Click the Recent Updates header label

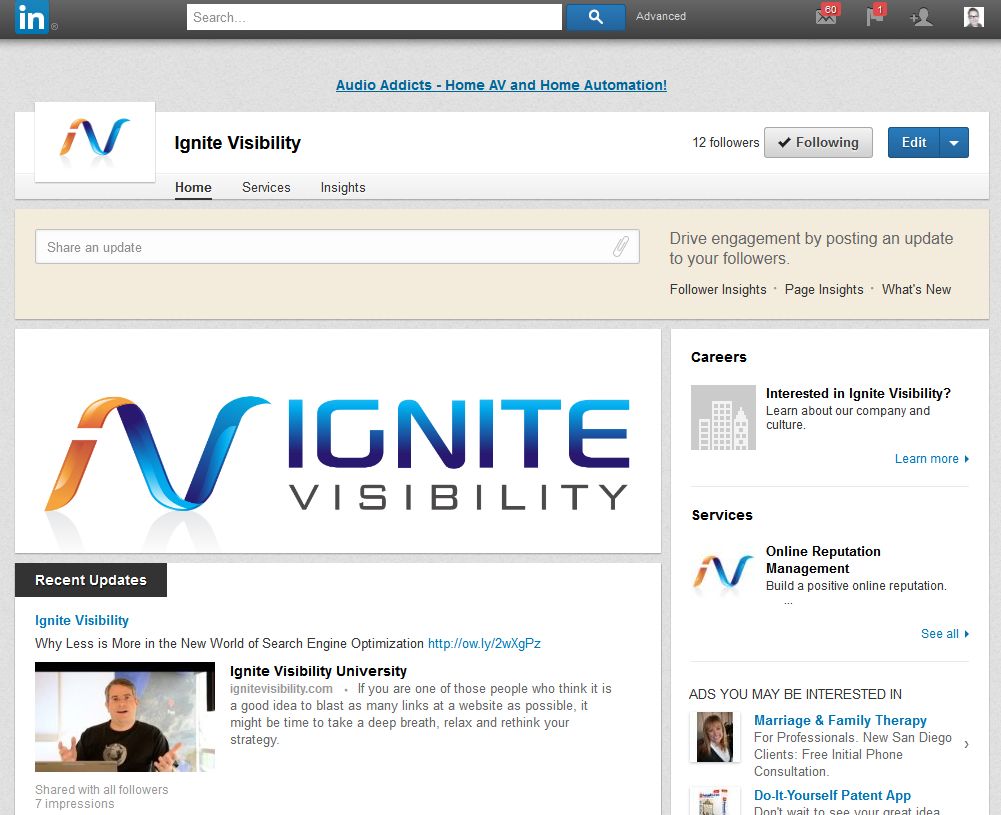pyautogui.click(x=91, y=580)
